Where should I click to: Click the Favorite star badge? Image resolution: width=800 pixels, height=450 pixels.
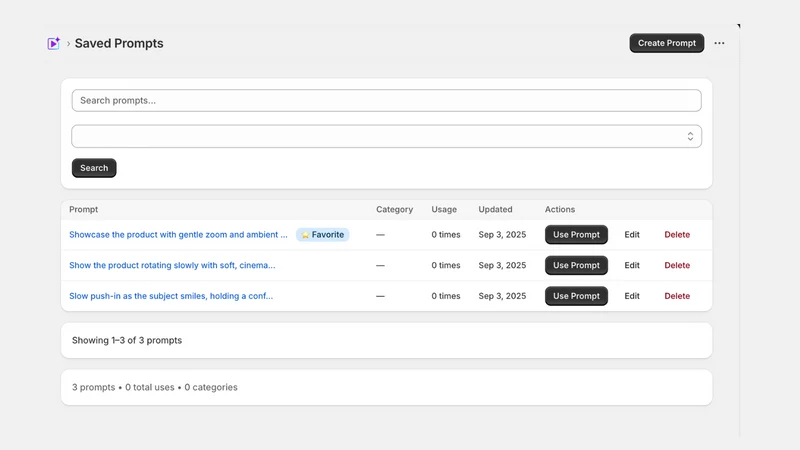[x=322, y=235]
